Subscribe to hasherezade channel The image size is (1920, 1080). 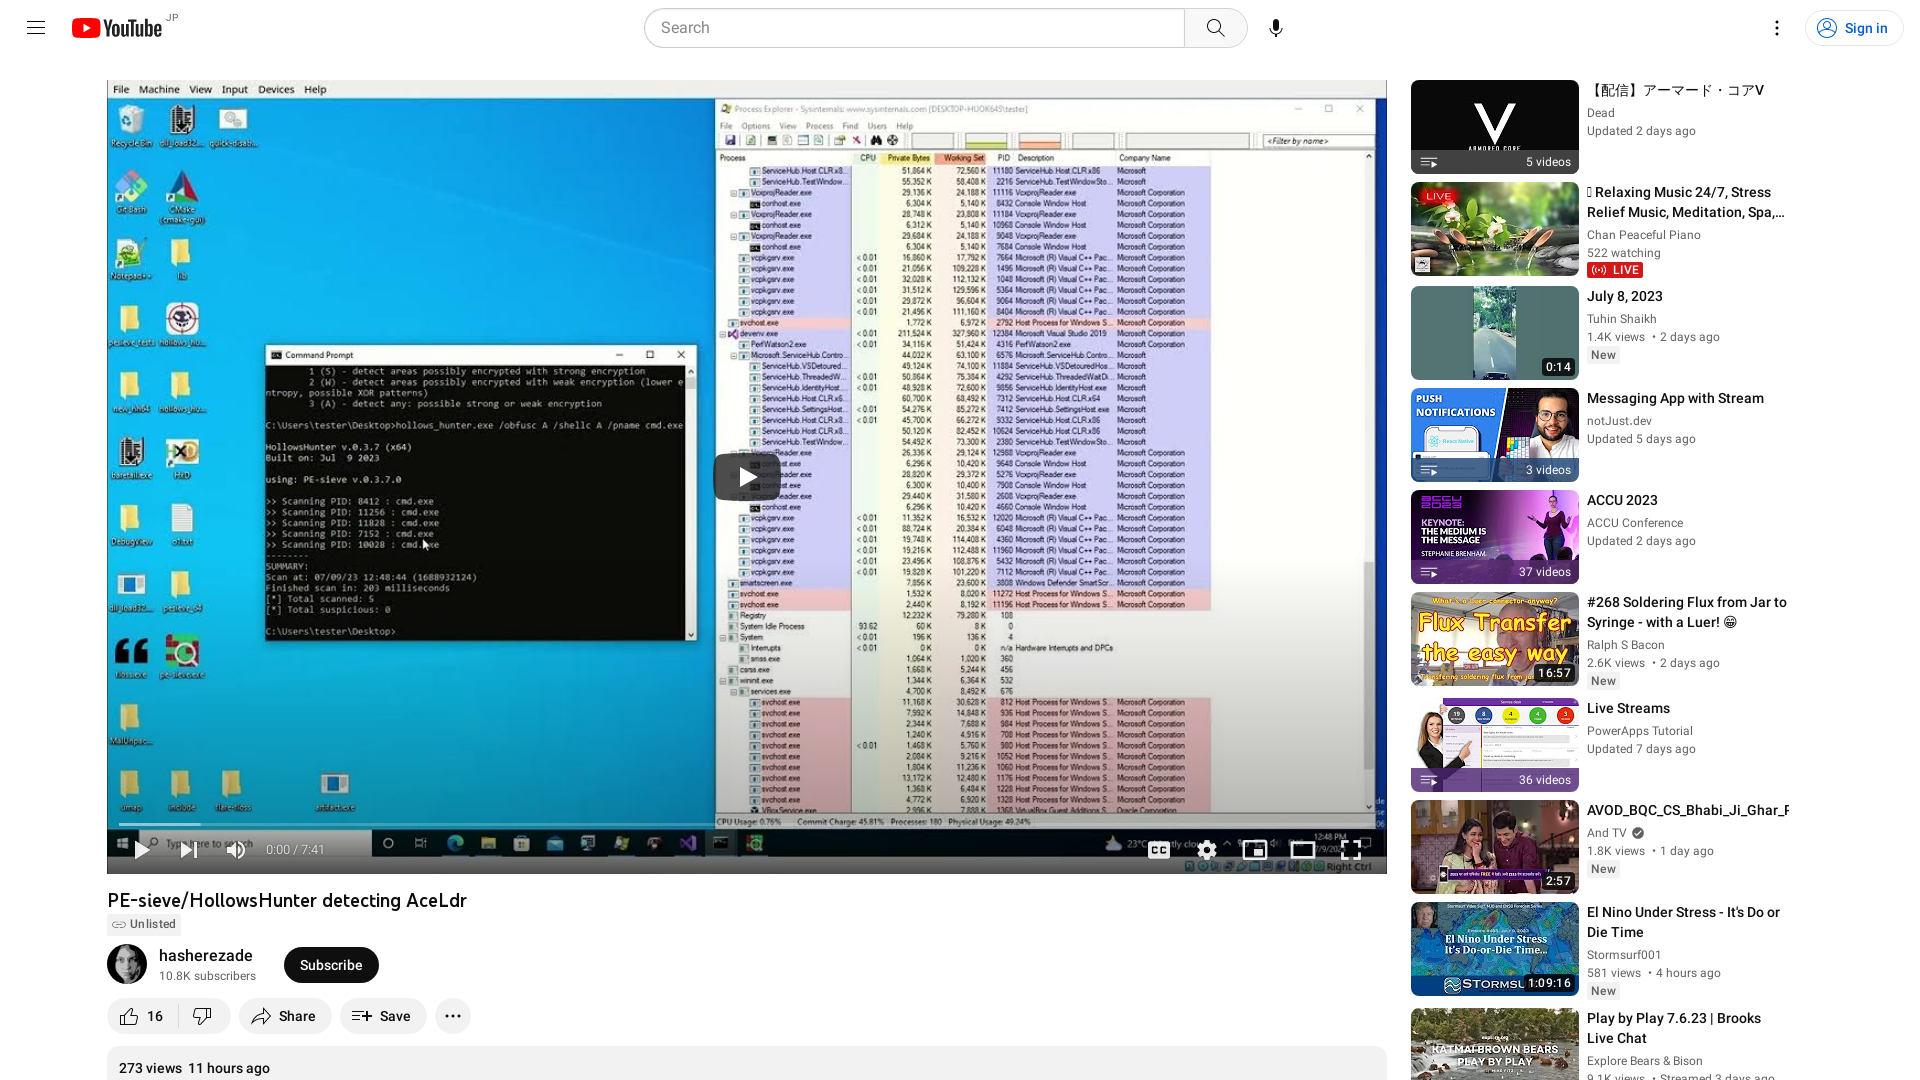pos(331,965)
